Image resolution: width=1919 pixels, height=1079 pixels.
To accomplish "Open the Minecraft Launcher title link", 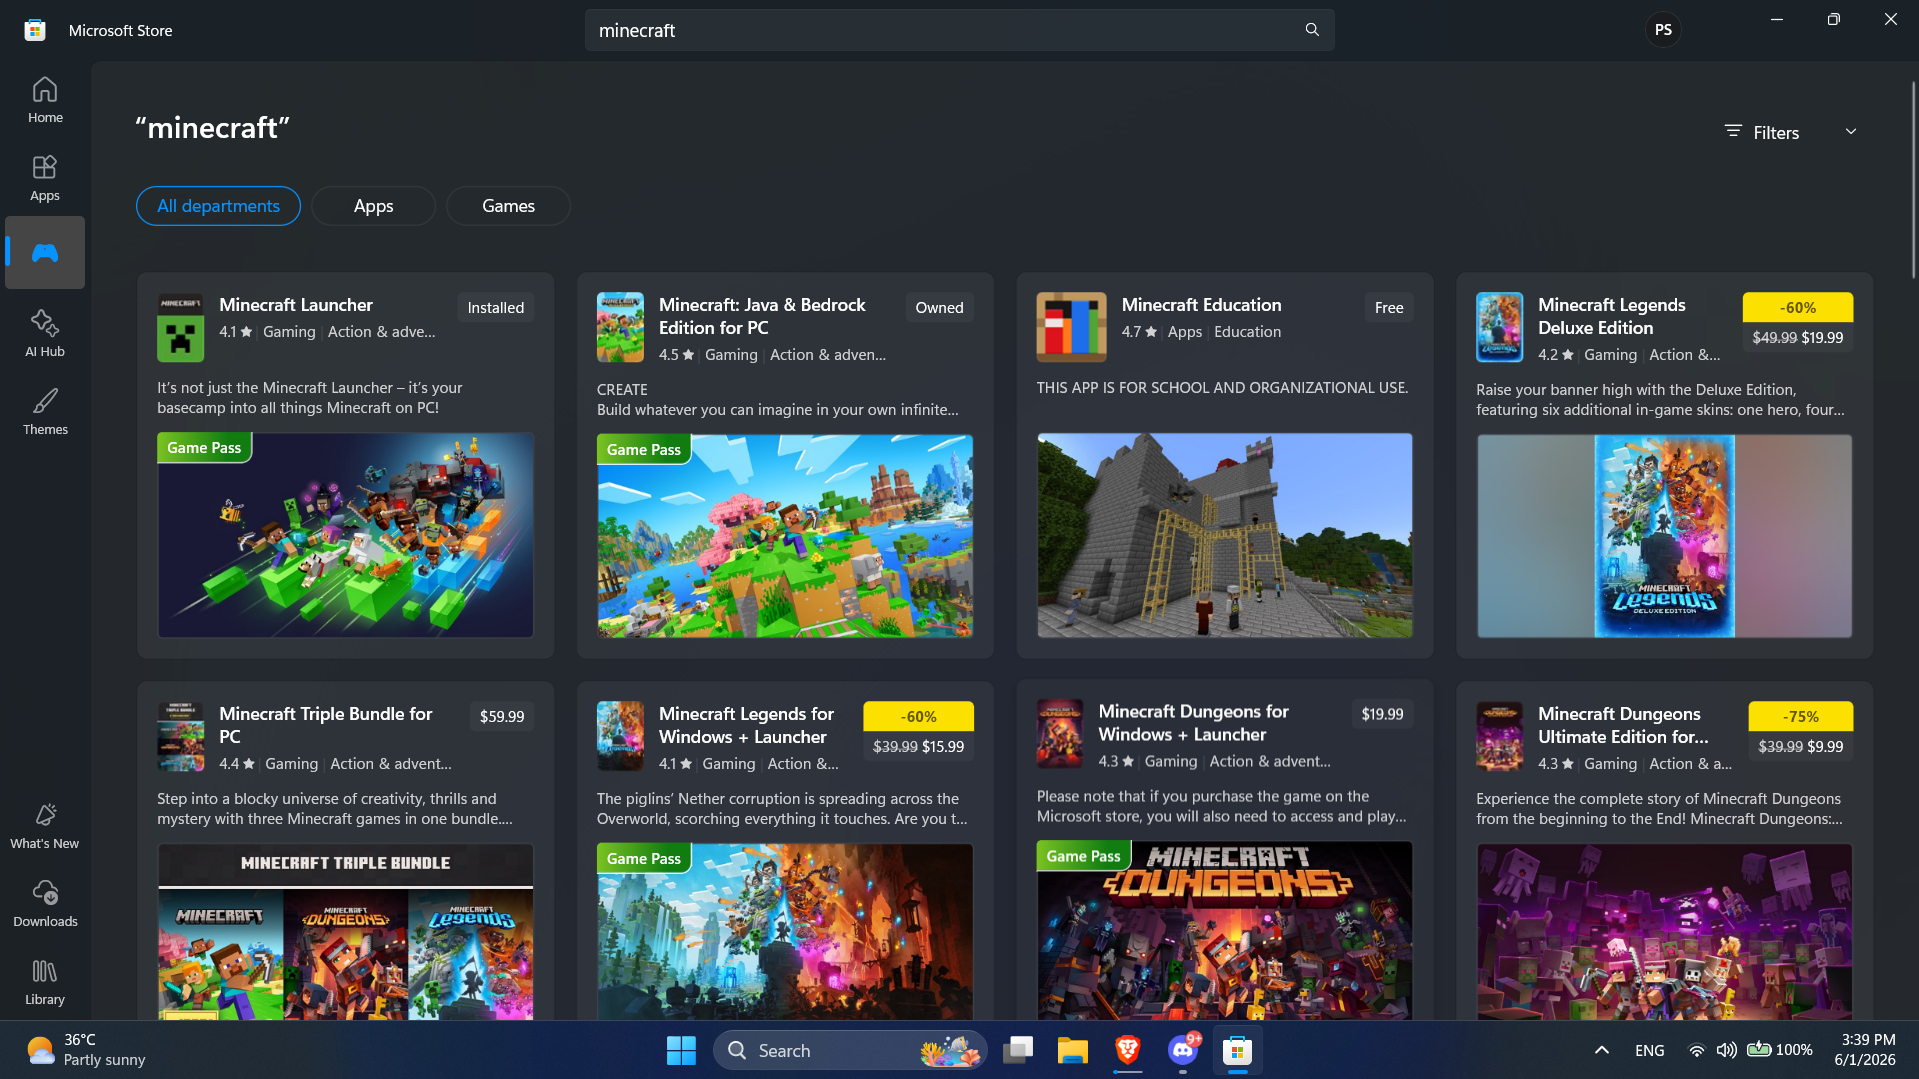I will click(x=296, y=305).
